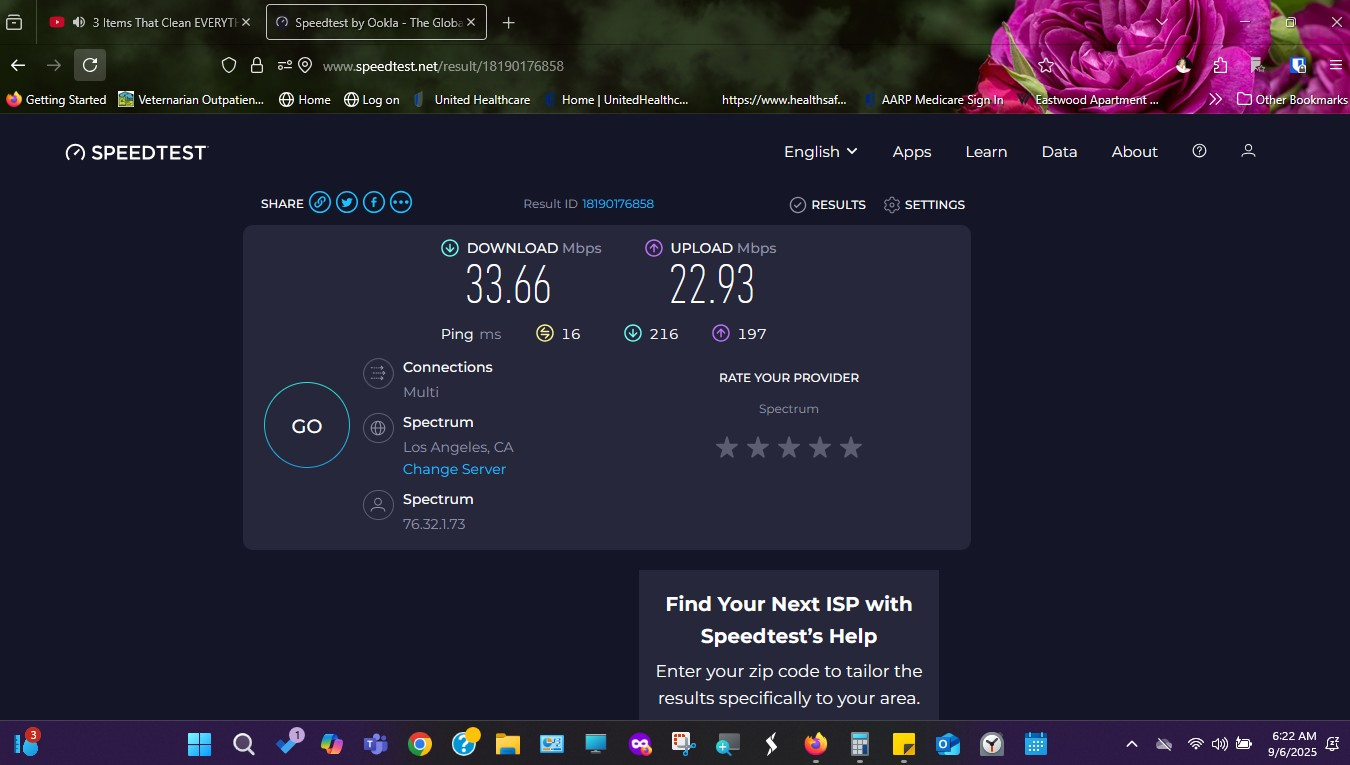Open the Eastwood Apartment bookmark
Image resolution: width=1350 pixels, height=765 pixels.
(x=1088, y=99)
